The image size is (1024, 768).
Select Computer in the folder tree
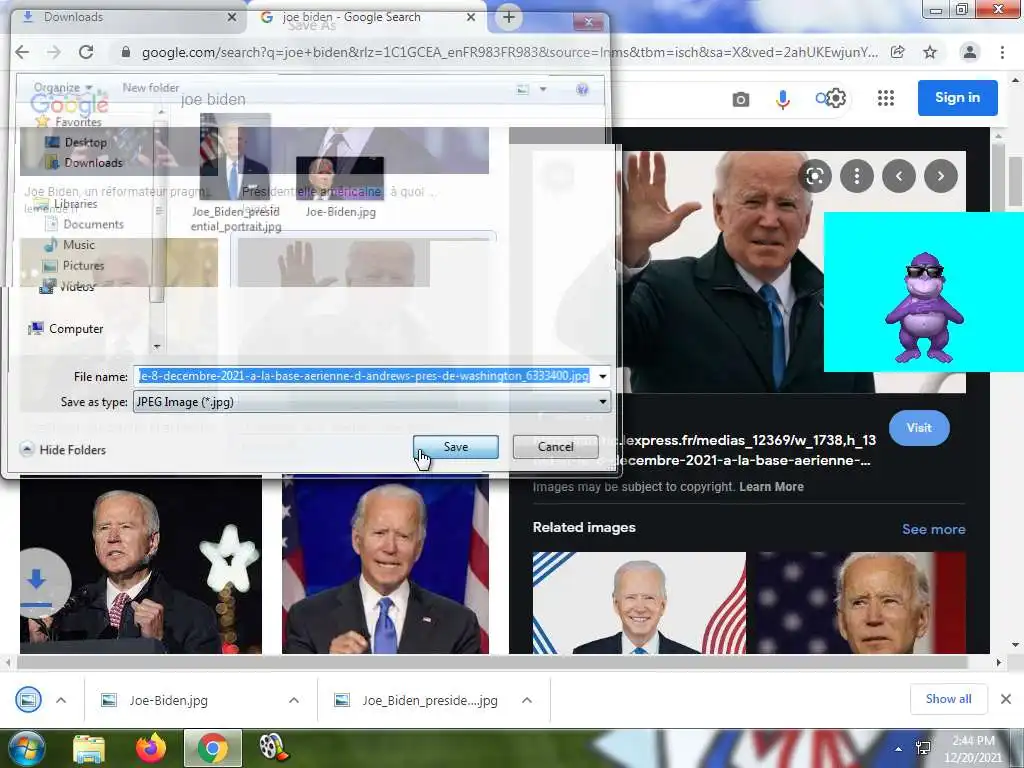click(66, 328)
